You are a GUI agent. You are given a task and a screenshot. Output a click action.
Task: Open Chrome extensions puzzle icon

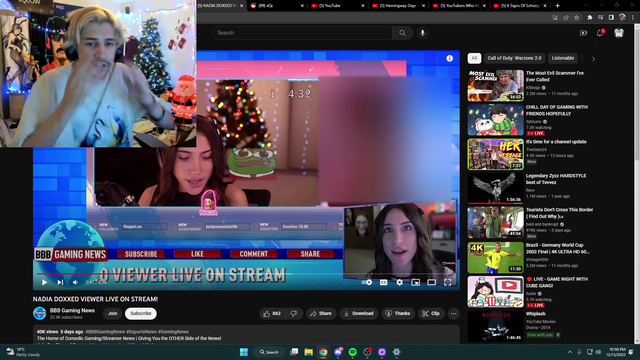click(x=590, y=18)
